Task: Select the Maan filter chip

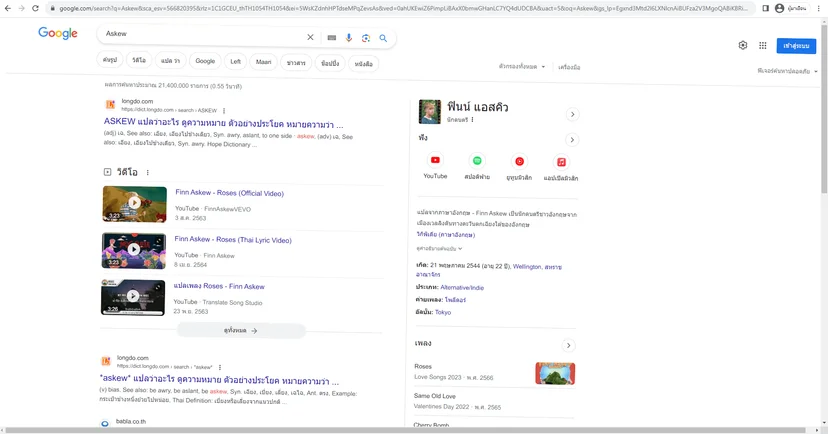Action: (x=264, y=62)
